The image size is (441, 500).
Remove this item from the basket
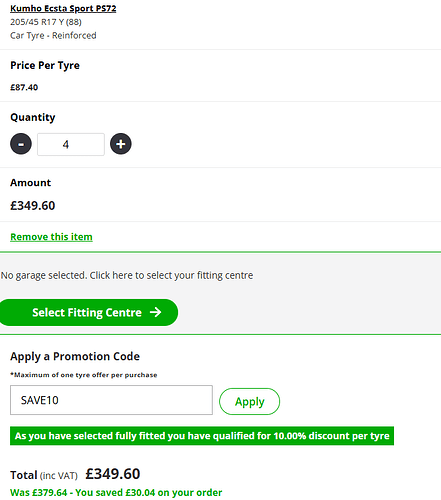point(51,237)
